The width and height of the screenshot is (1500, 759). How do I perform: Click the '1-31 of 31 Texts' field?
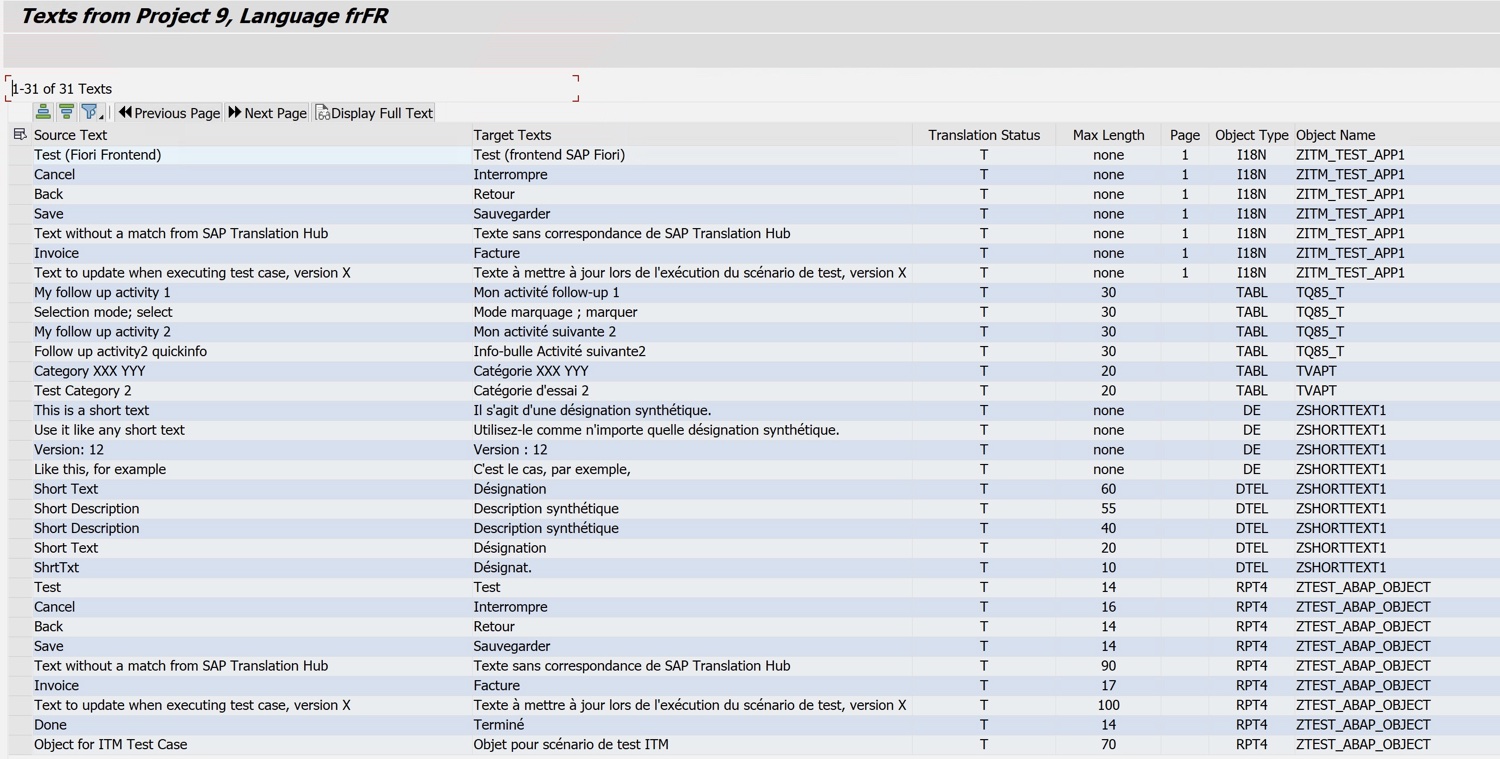[290, 89]
